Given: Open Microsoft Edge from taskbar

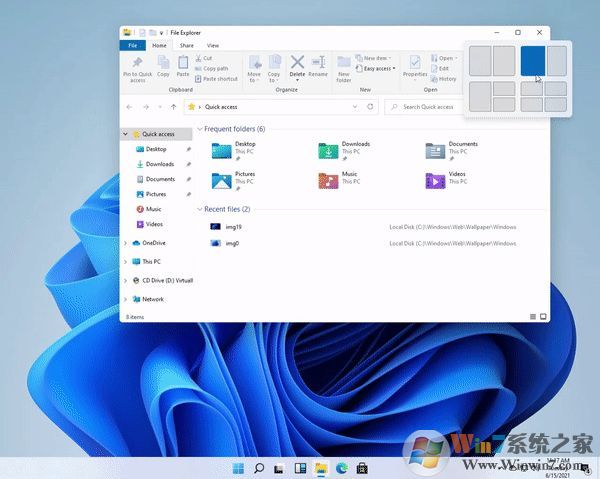Looking at the screenshot, I should [x=341, y=468].
